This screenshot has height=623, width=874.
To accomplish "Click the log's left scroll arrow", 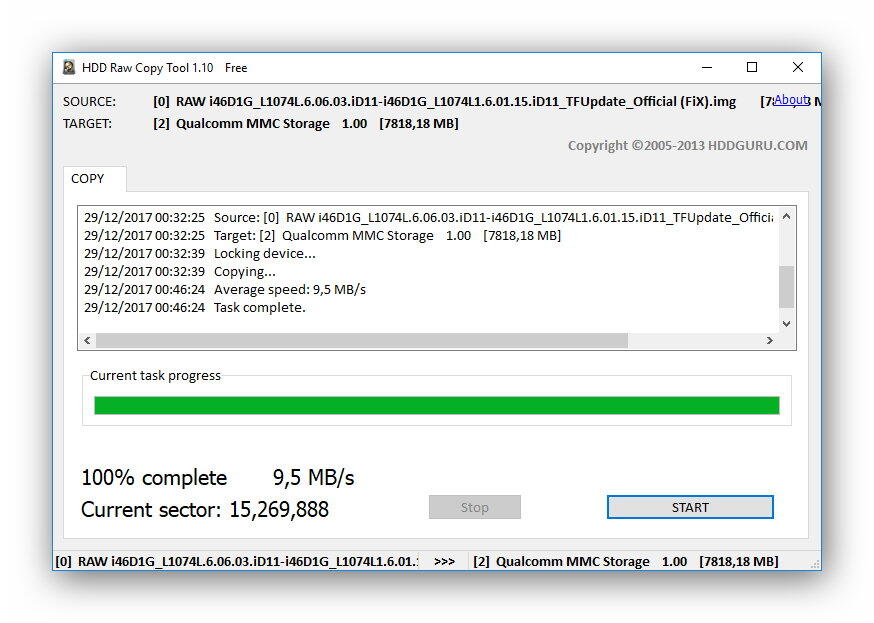I will [87, 341].
